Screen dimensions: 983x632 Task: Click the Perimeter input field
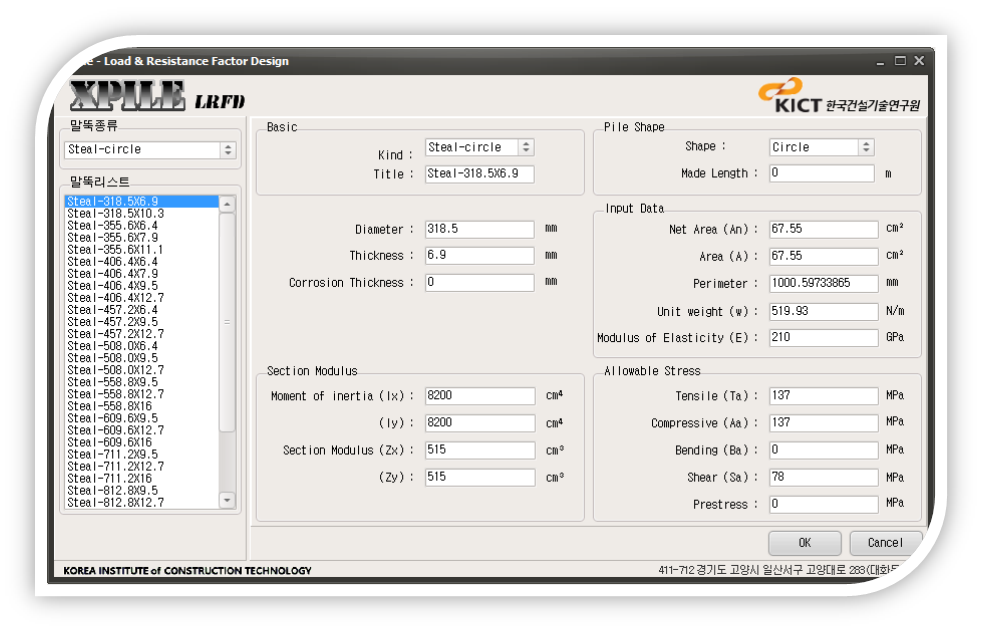coord(824,283)
